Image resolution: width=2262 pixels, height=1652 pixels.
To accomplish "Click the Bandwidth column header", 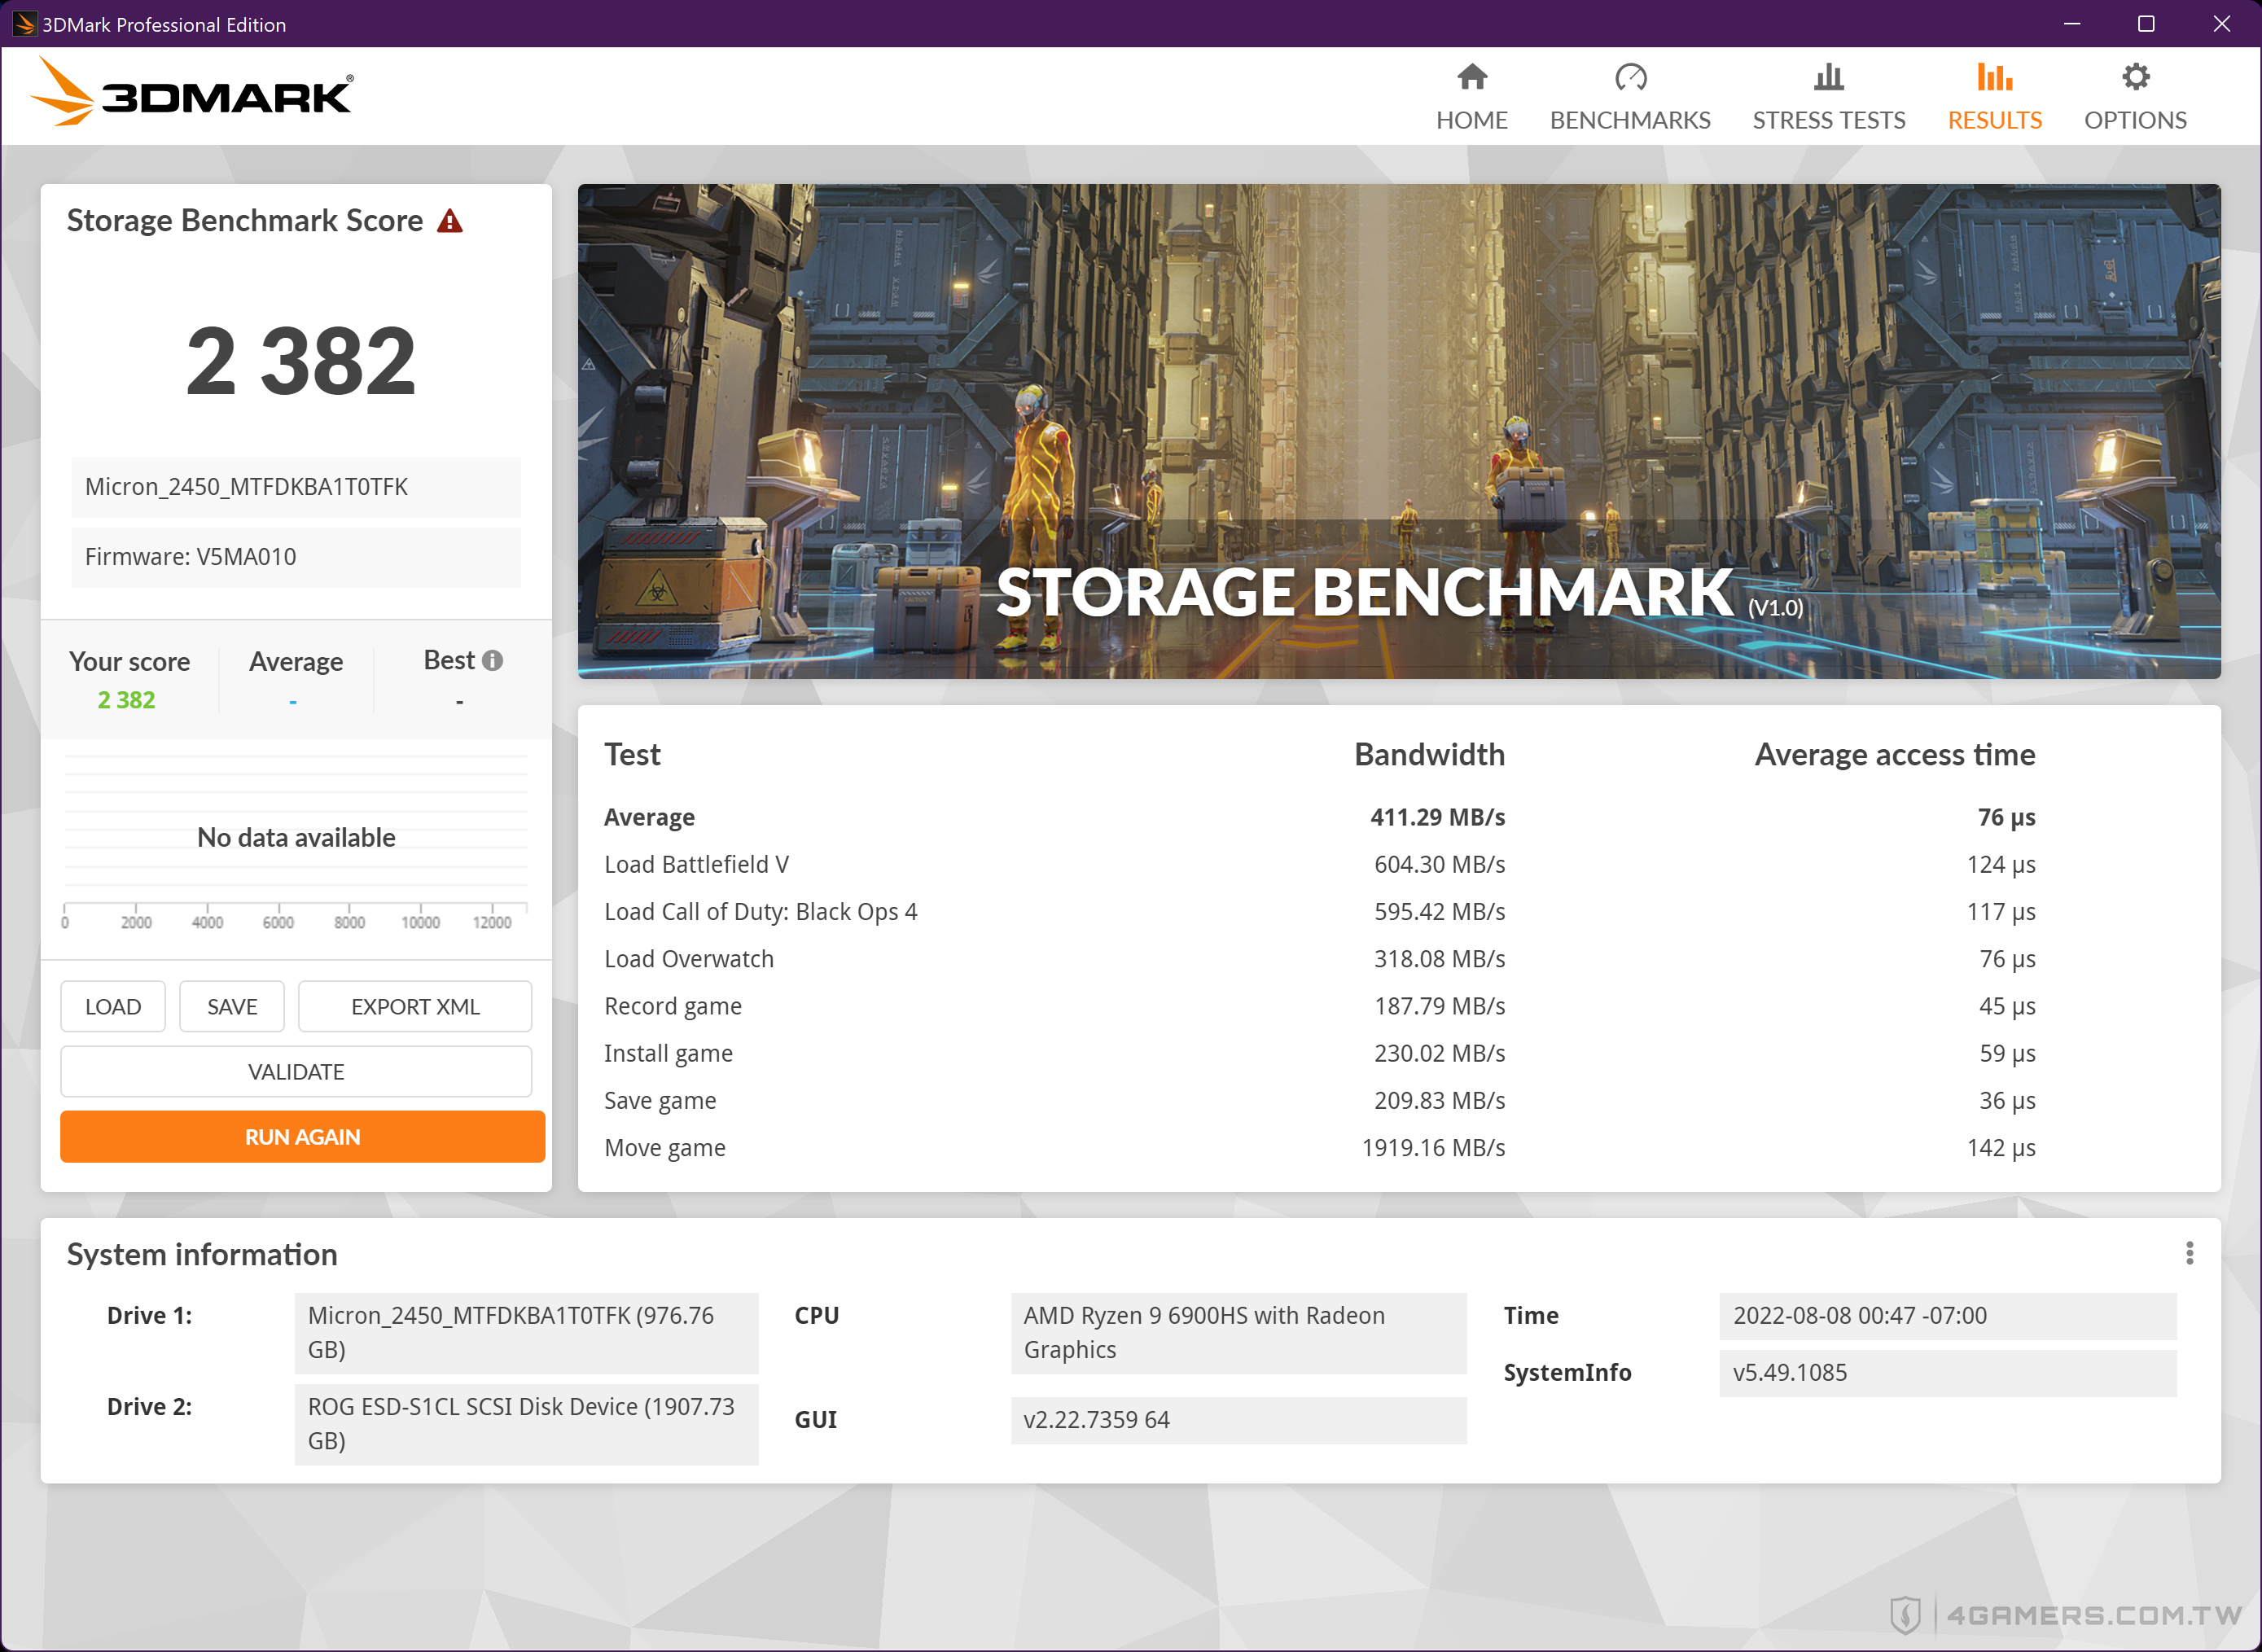I will [x=1429, y=754].
